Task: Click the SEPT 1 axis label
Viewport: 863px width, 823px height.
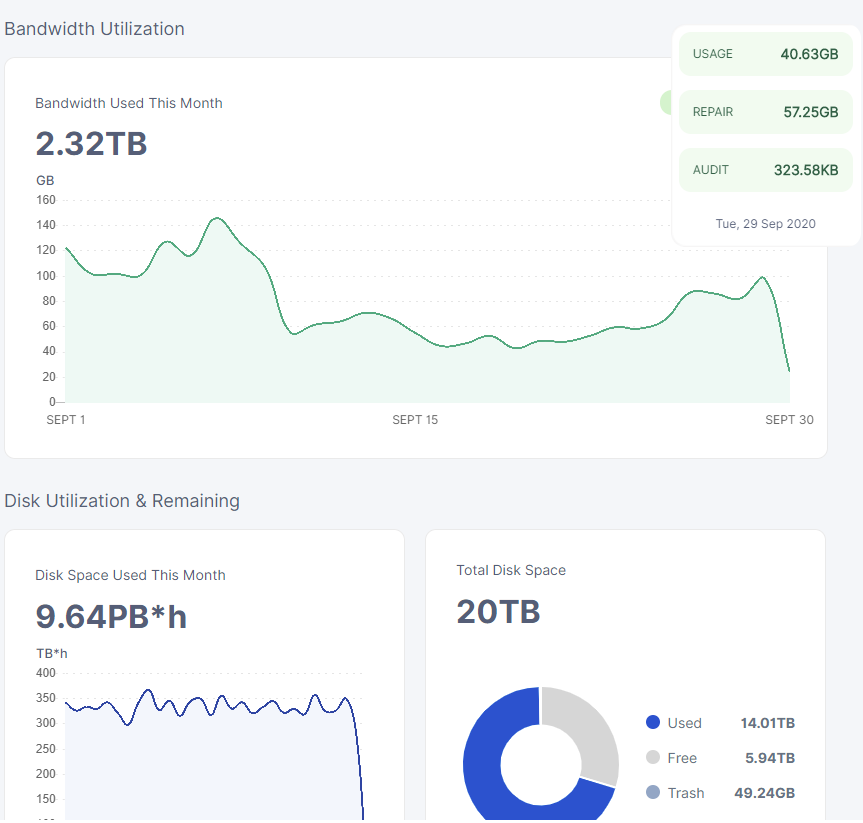Action: tap(66, 420)
